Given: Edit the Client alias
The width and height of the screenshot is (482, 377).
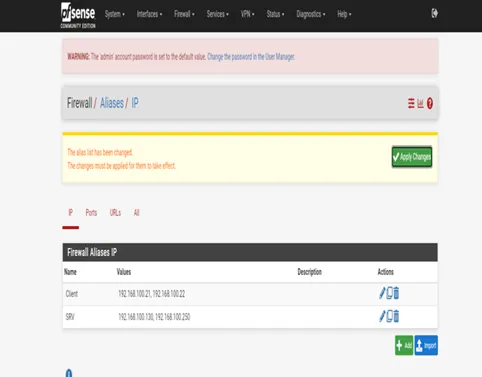Looking at the screenshot, I should tap(382, 293).
